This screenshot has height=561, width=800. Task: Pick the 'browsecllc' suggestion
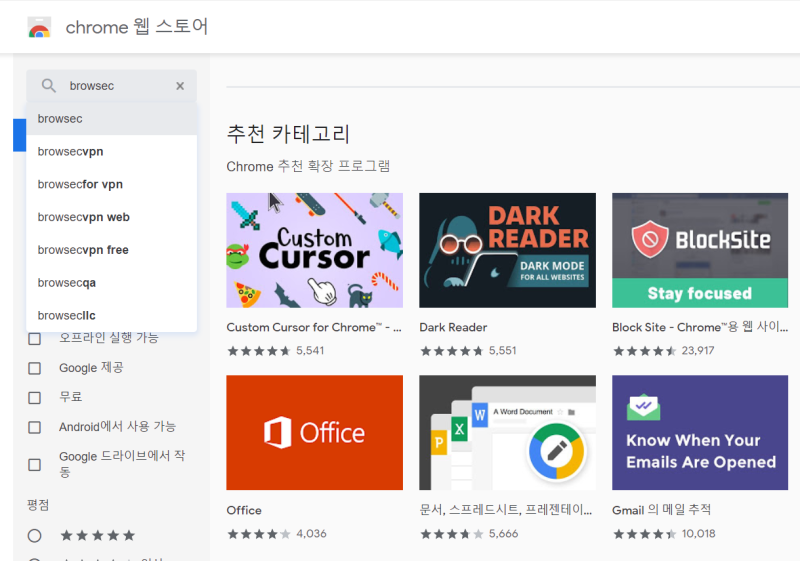point(111,315)
